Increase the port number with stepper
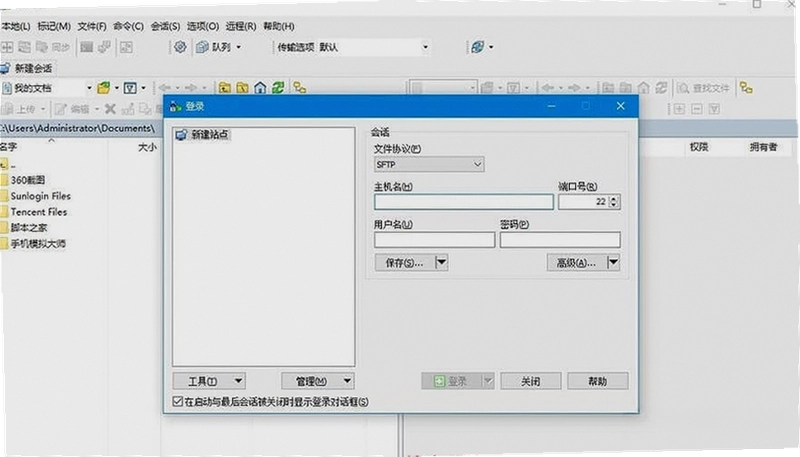 pos(614,198)
